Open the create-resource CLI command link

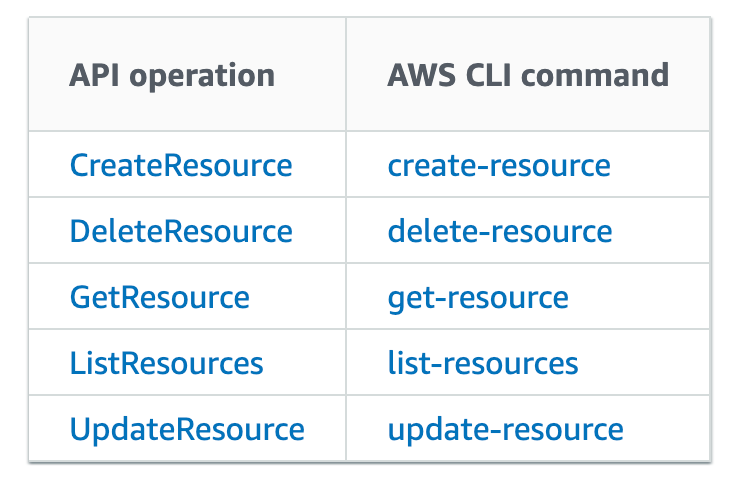click(x=499, y=165)
